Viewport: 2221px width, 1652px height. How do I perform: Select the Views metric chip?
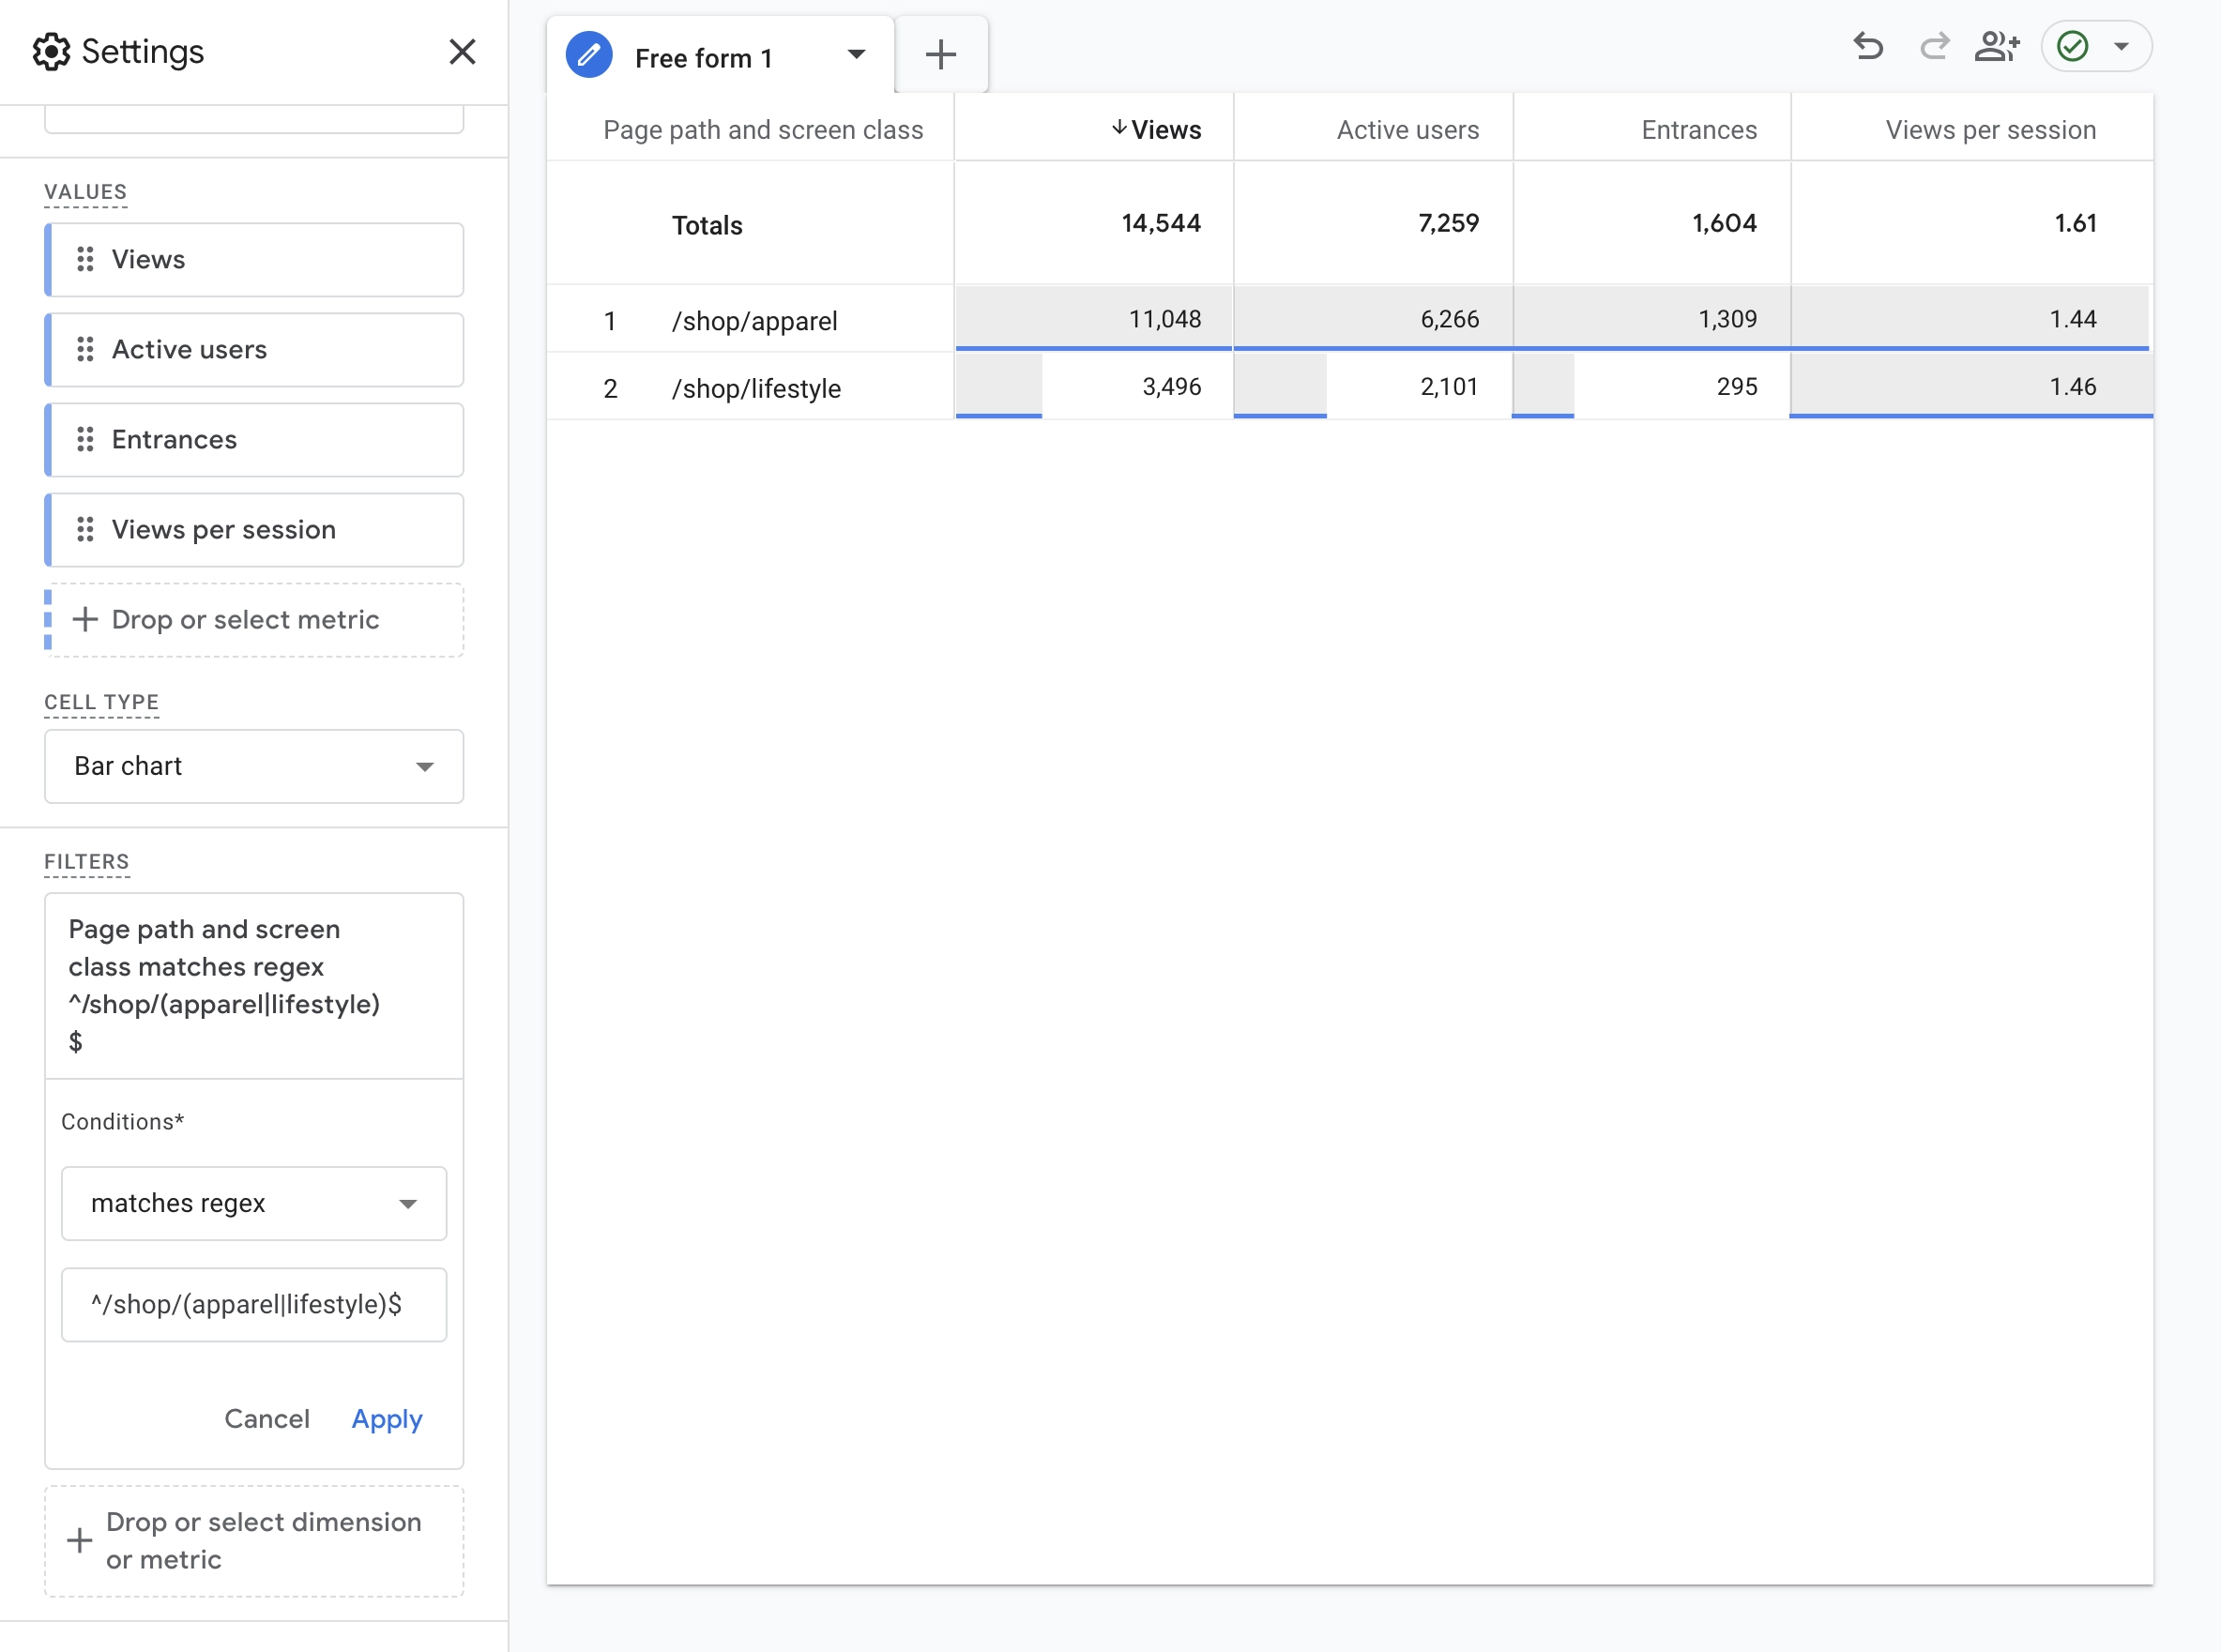pyautogui.click(x=254, y=260)
